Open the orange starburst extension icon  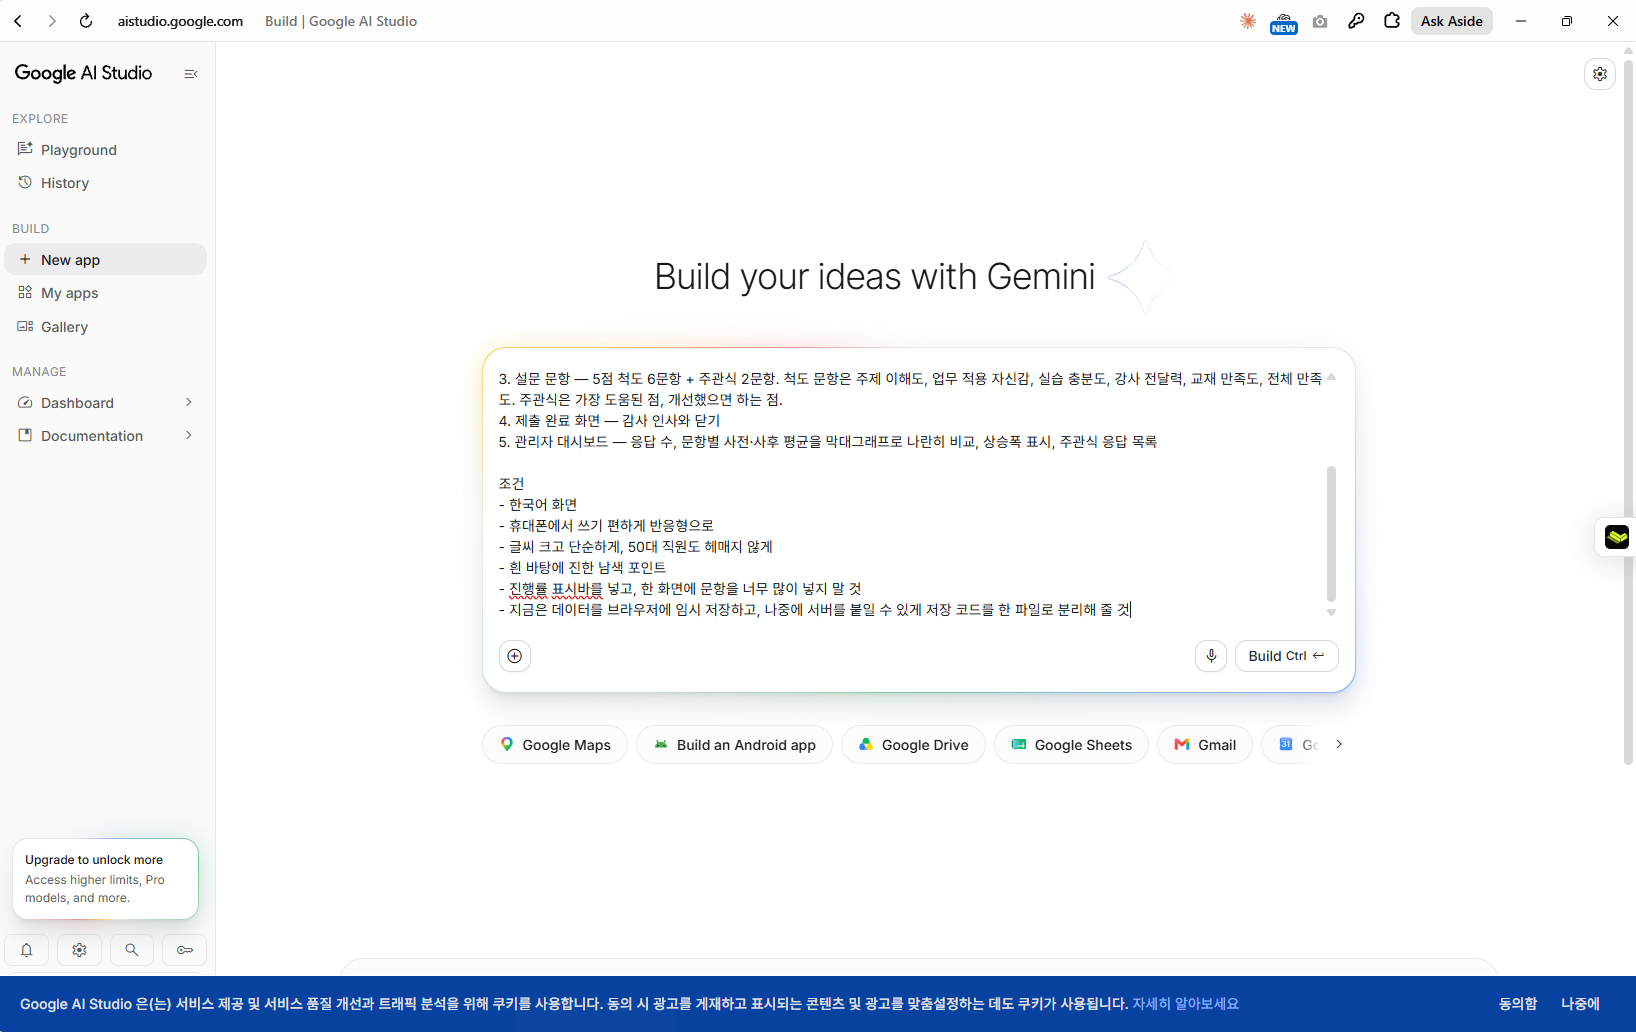(x=1248, y=21)
